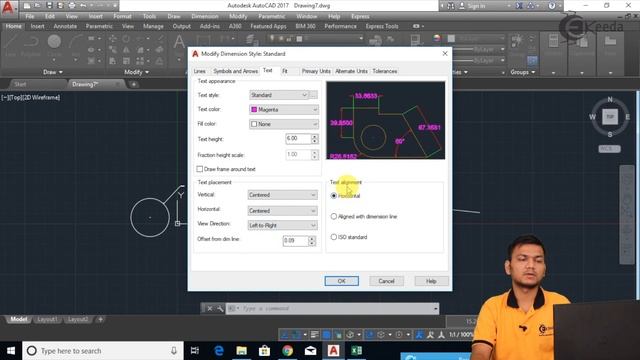Click the AutoCAD application menu logo
Image resolution: width=640 pixels, height=360 pixels.
(x=8, y=8)
